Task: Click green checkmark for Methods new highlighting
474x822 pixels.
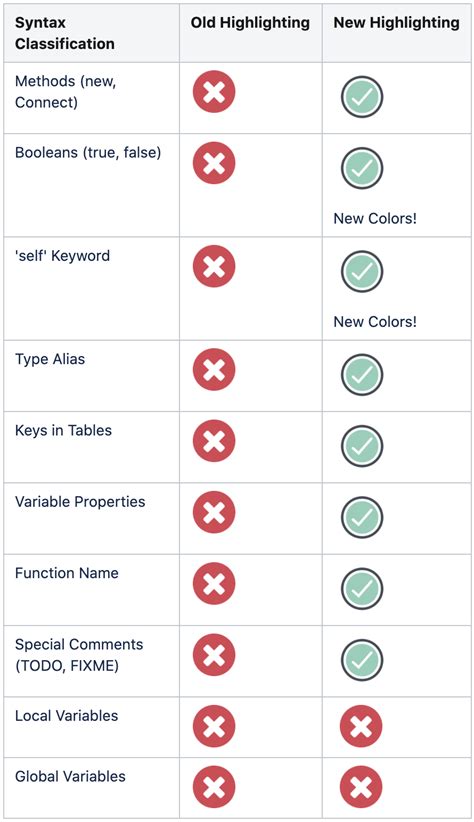Action: (362, 97)
